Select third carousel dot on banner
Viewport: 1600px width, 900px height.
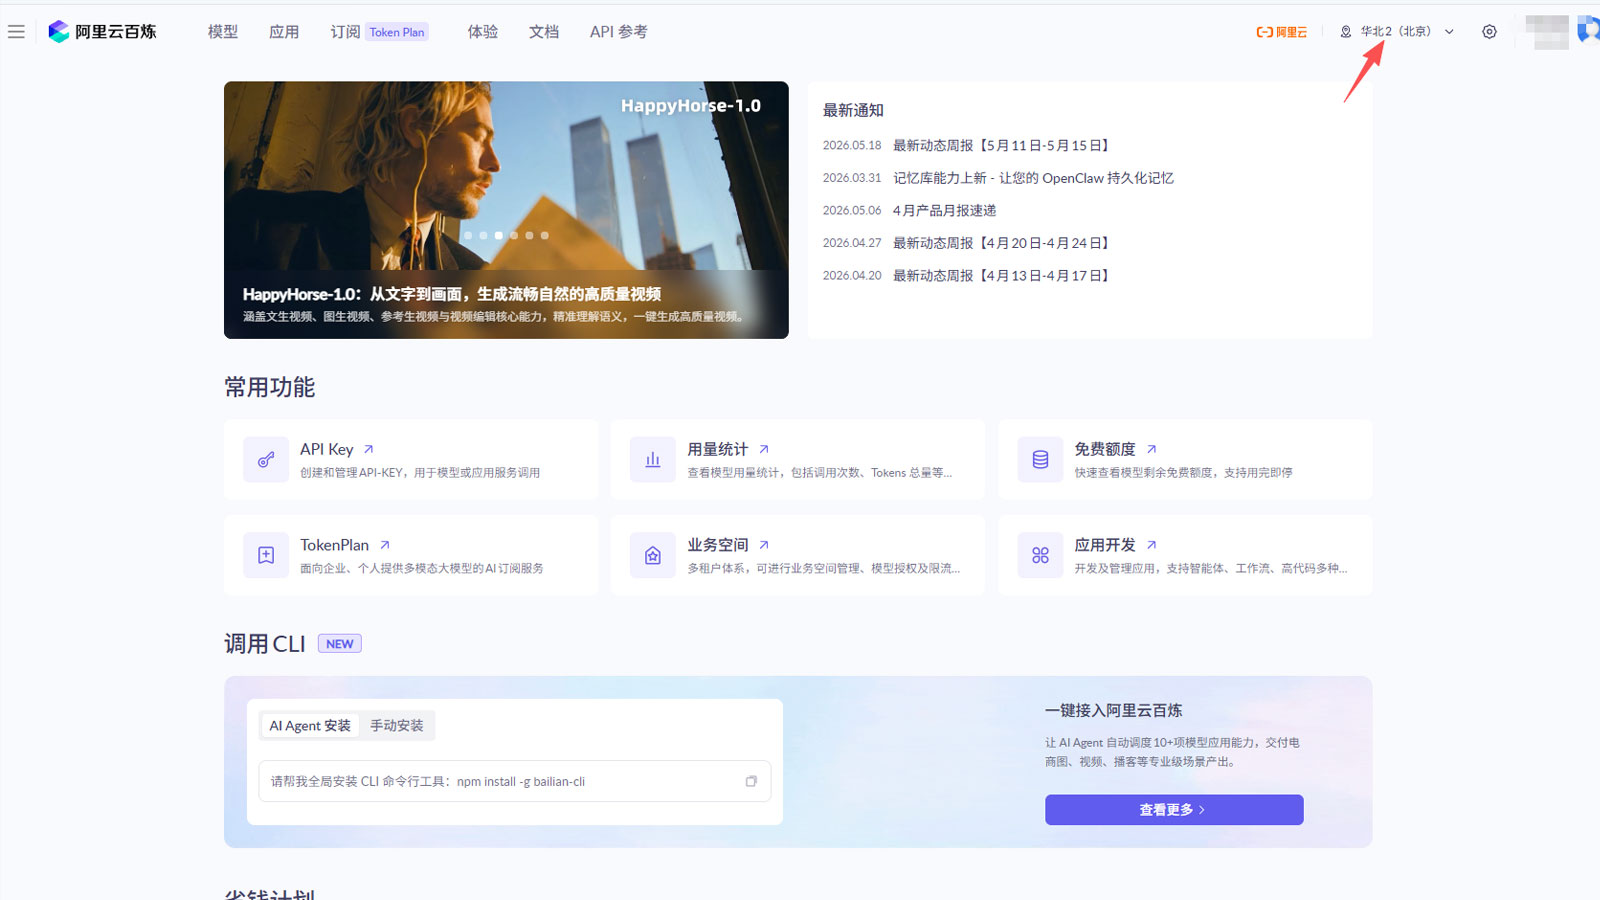pyautogui.click(x=499, y=236)
